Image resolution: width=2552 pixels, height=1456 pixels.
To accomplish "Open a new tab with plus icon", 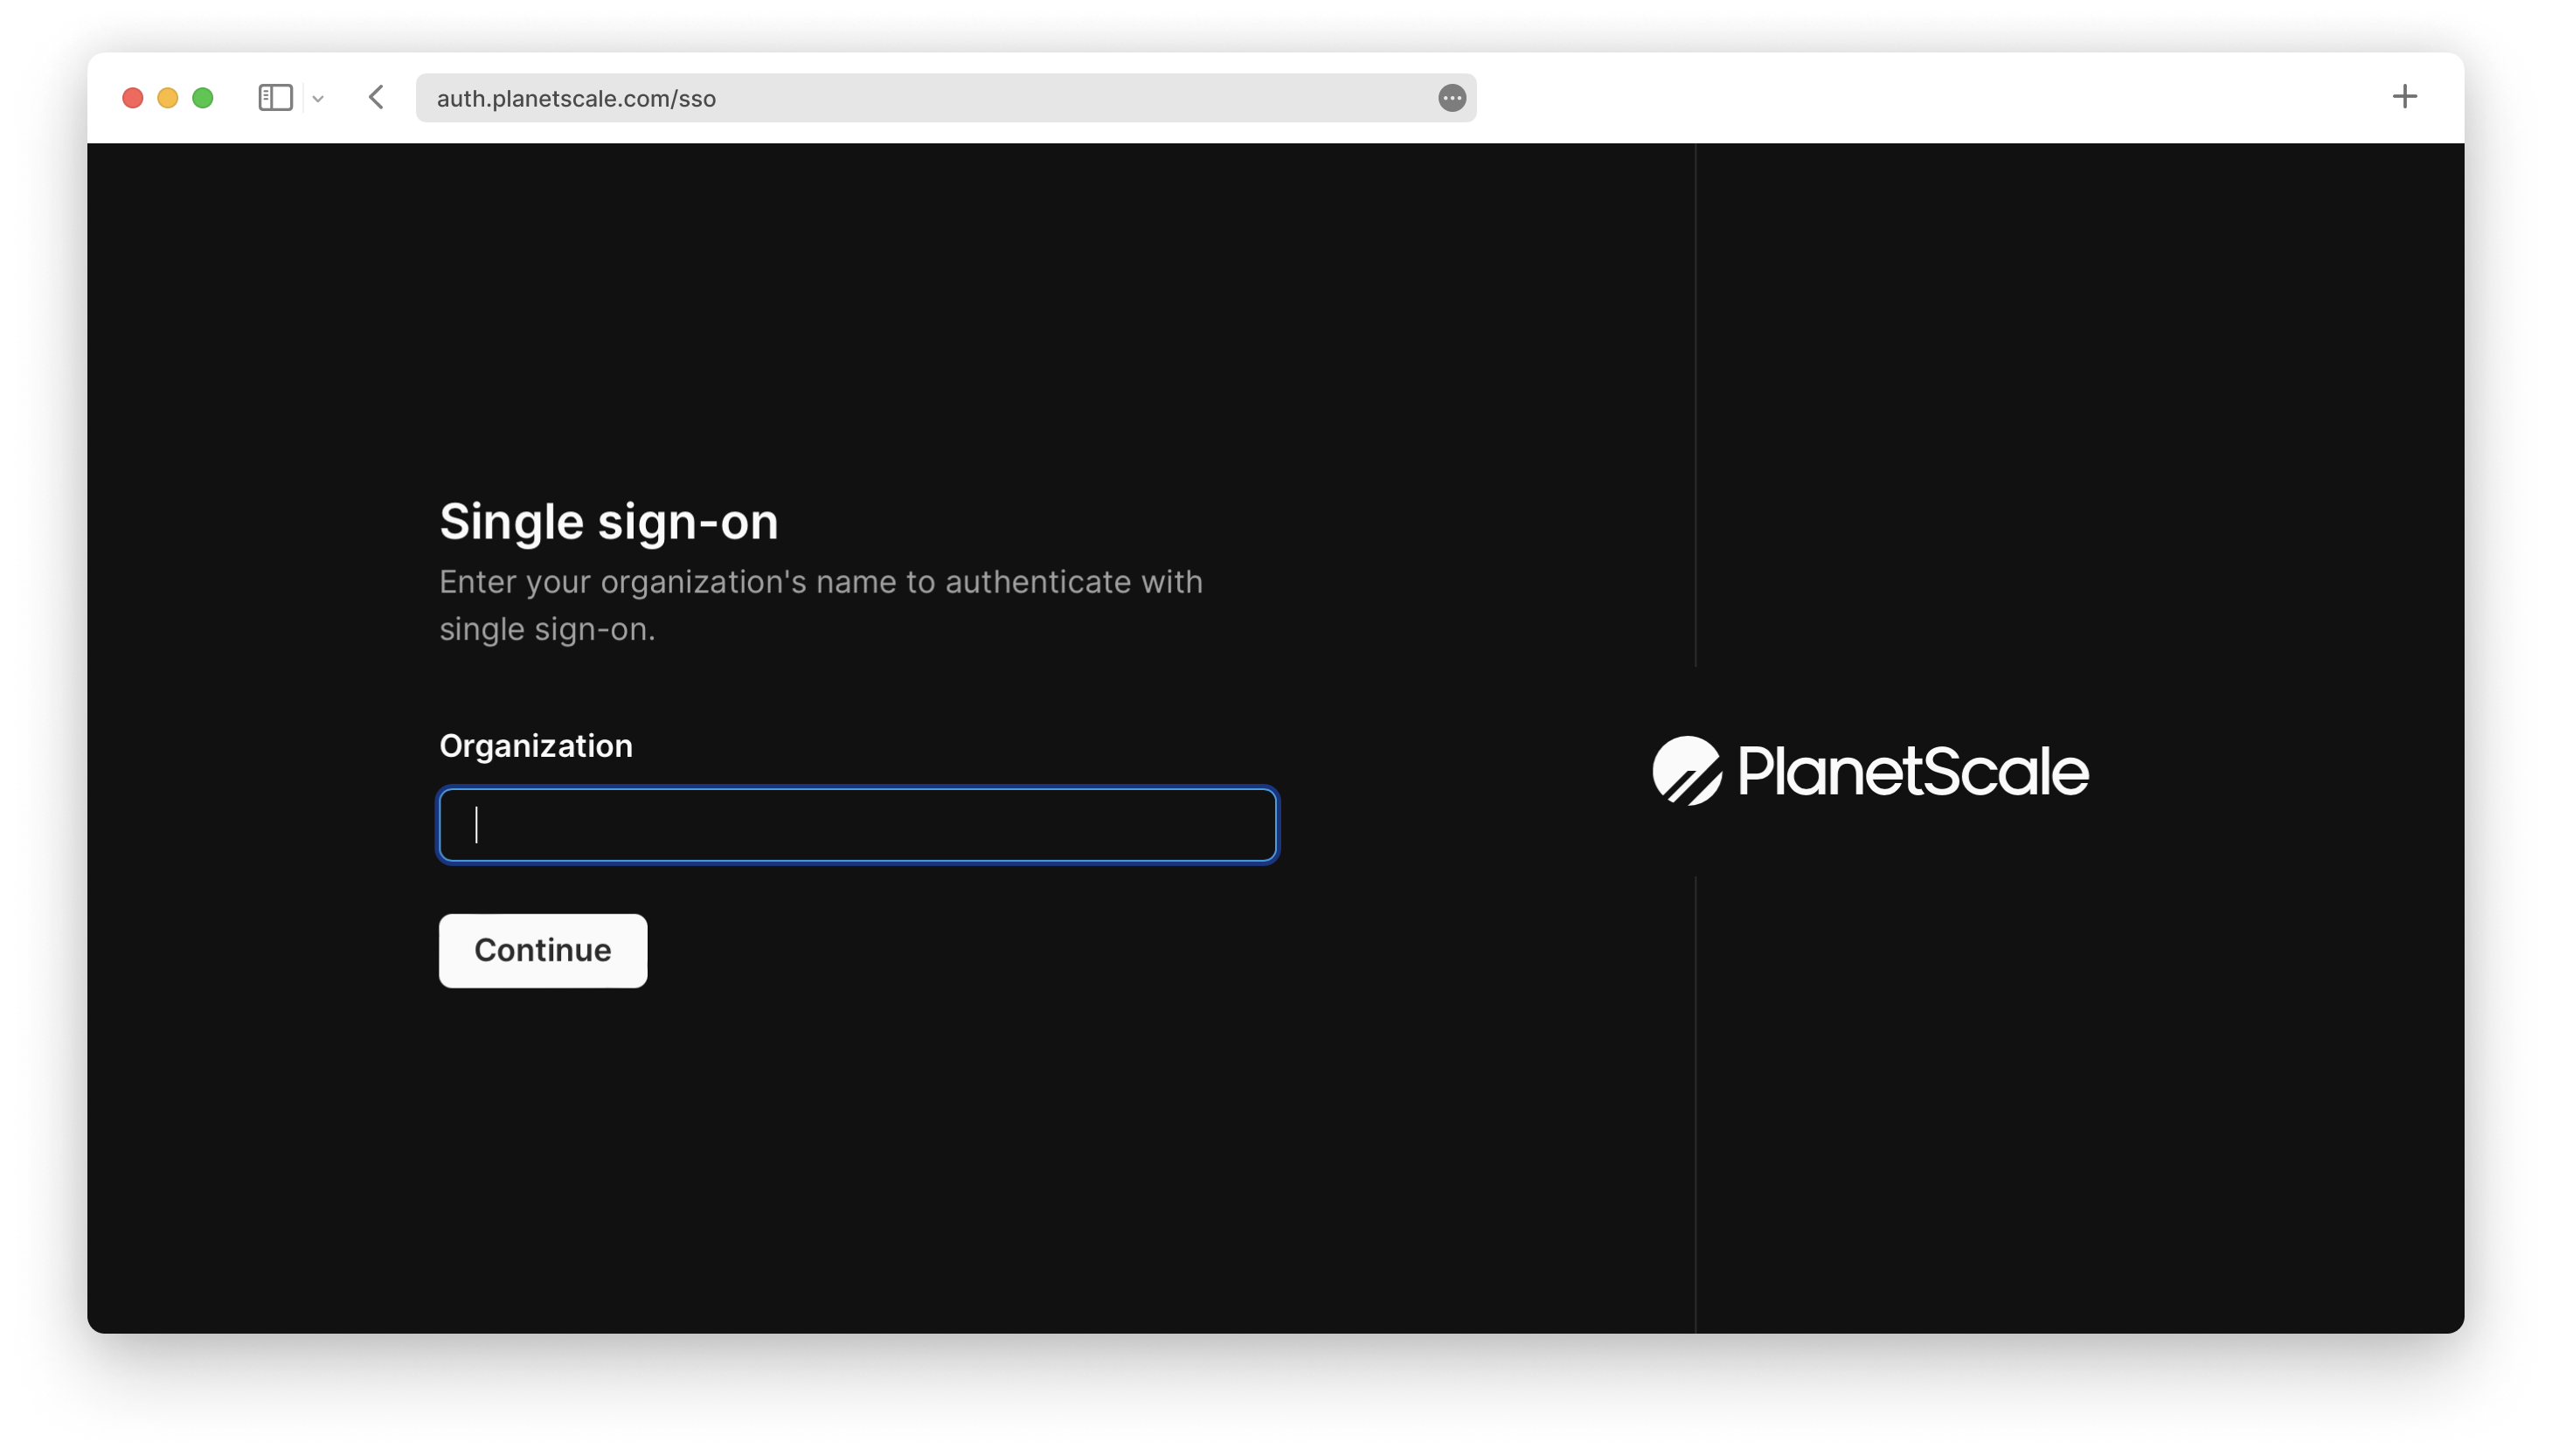I will (2404, 96).
